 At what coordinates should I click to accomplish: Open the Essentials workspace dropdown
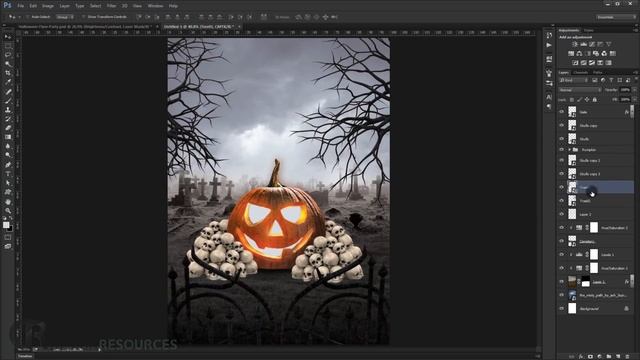pos(616,17)
